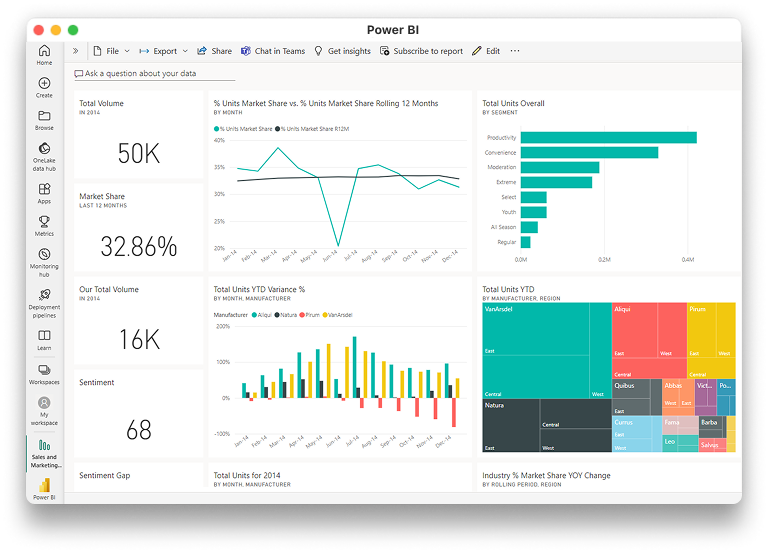Click the Edit pencil button

coord(486,51)
